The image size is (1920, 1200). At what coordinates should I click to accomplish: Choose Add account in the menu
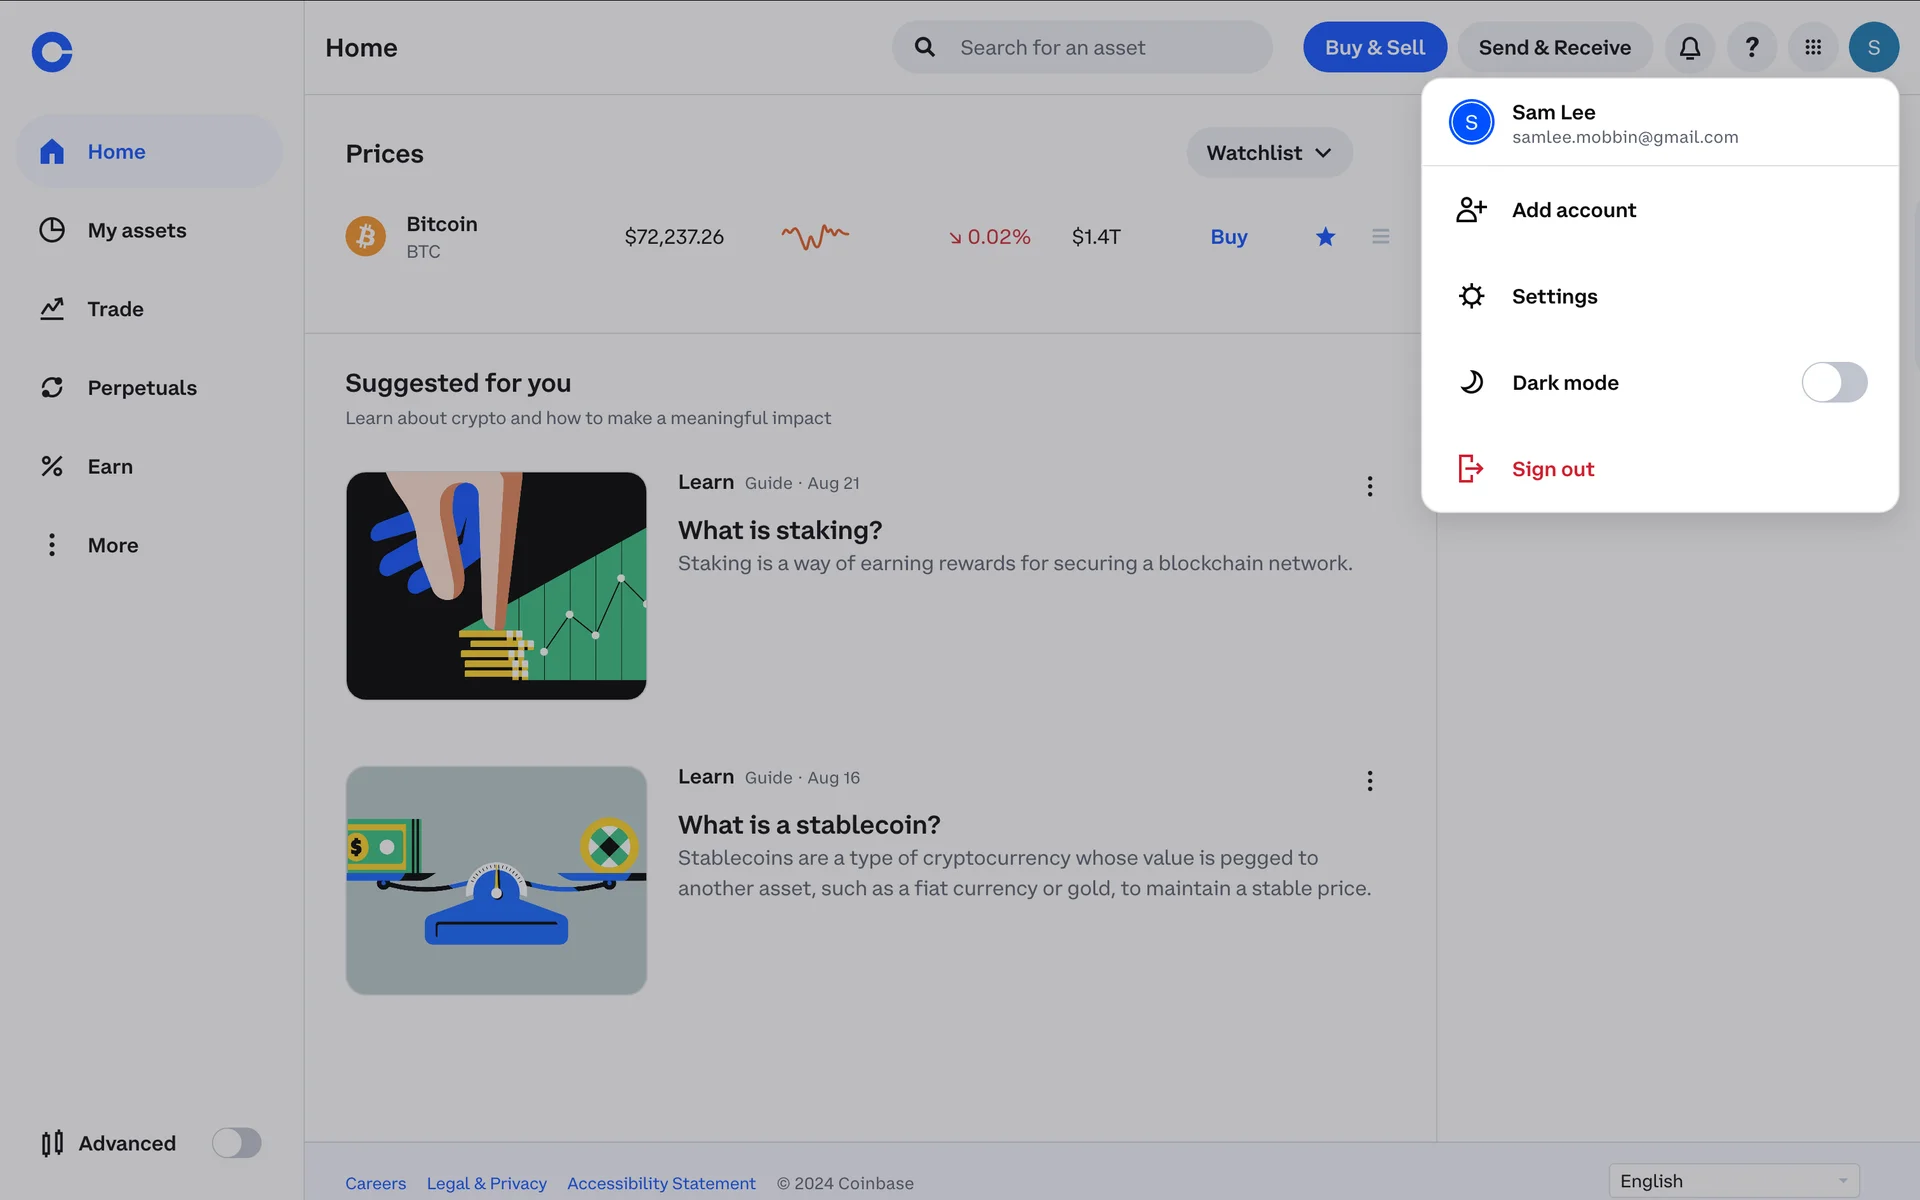pyautogui.click(x=1573, y=210)
